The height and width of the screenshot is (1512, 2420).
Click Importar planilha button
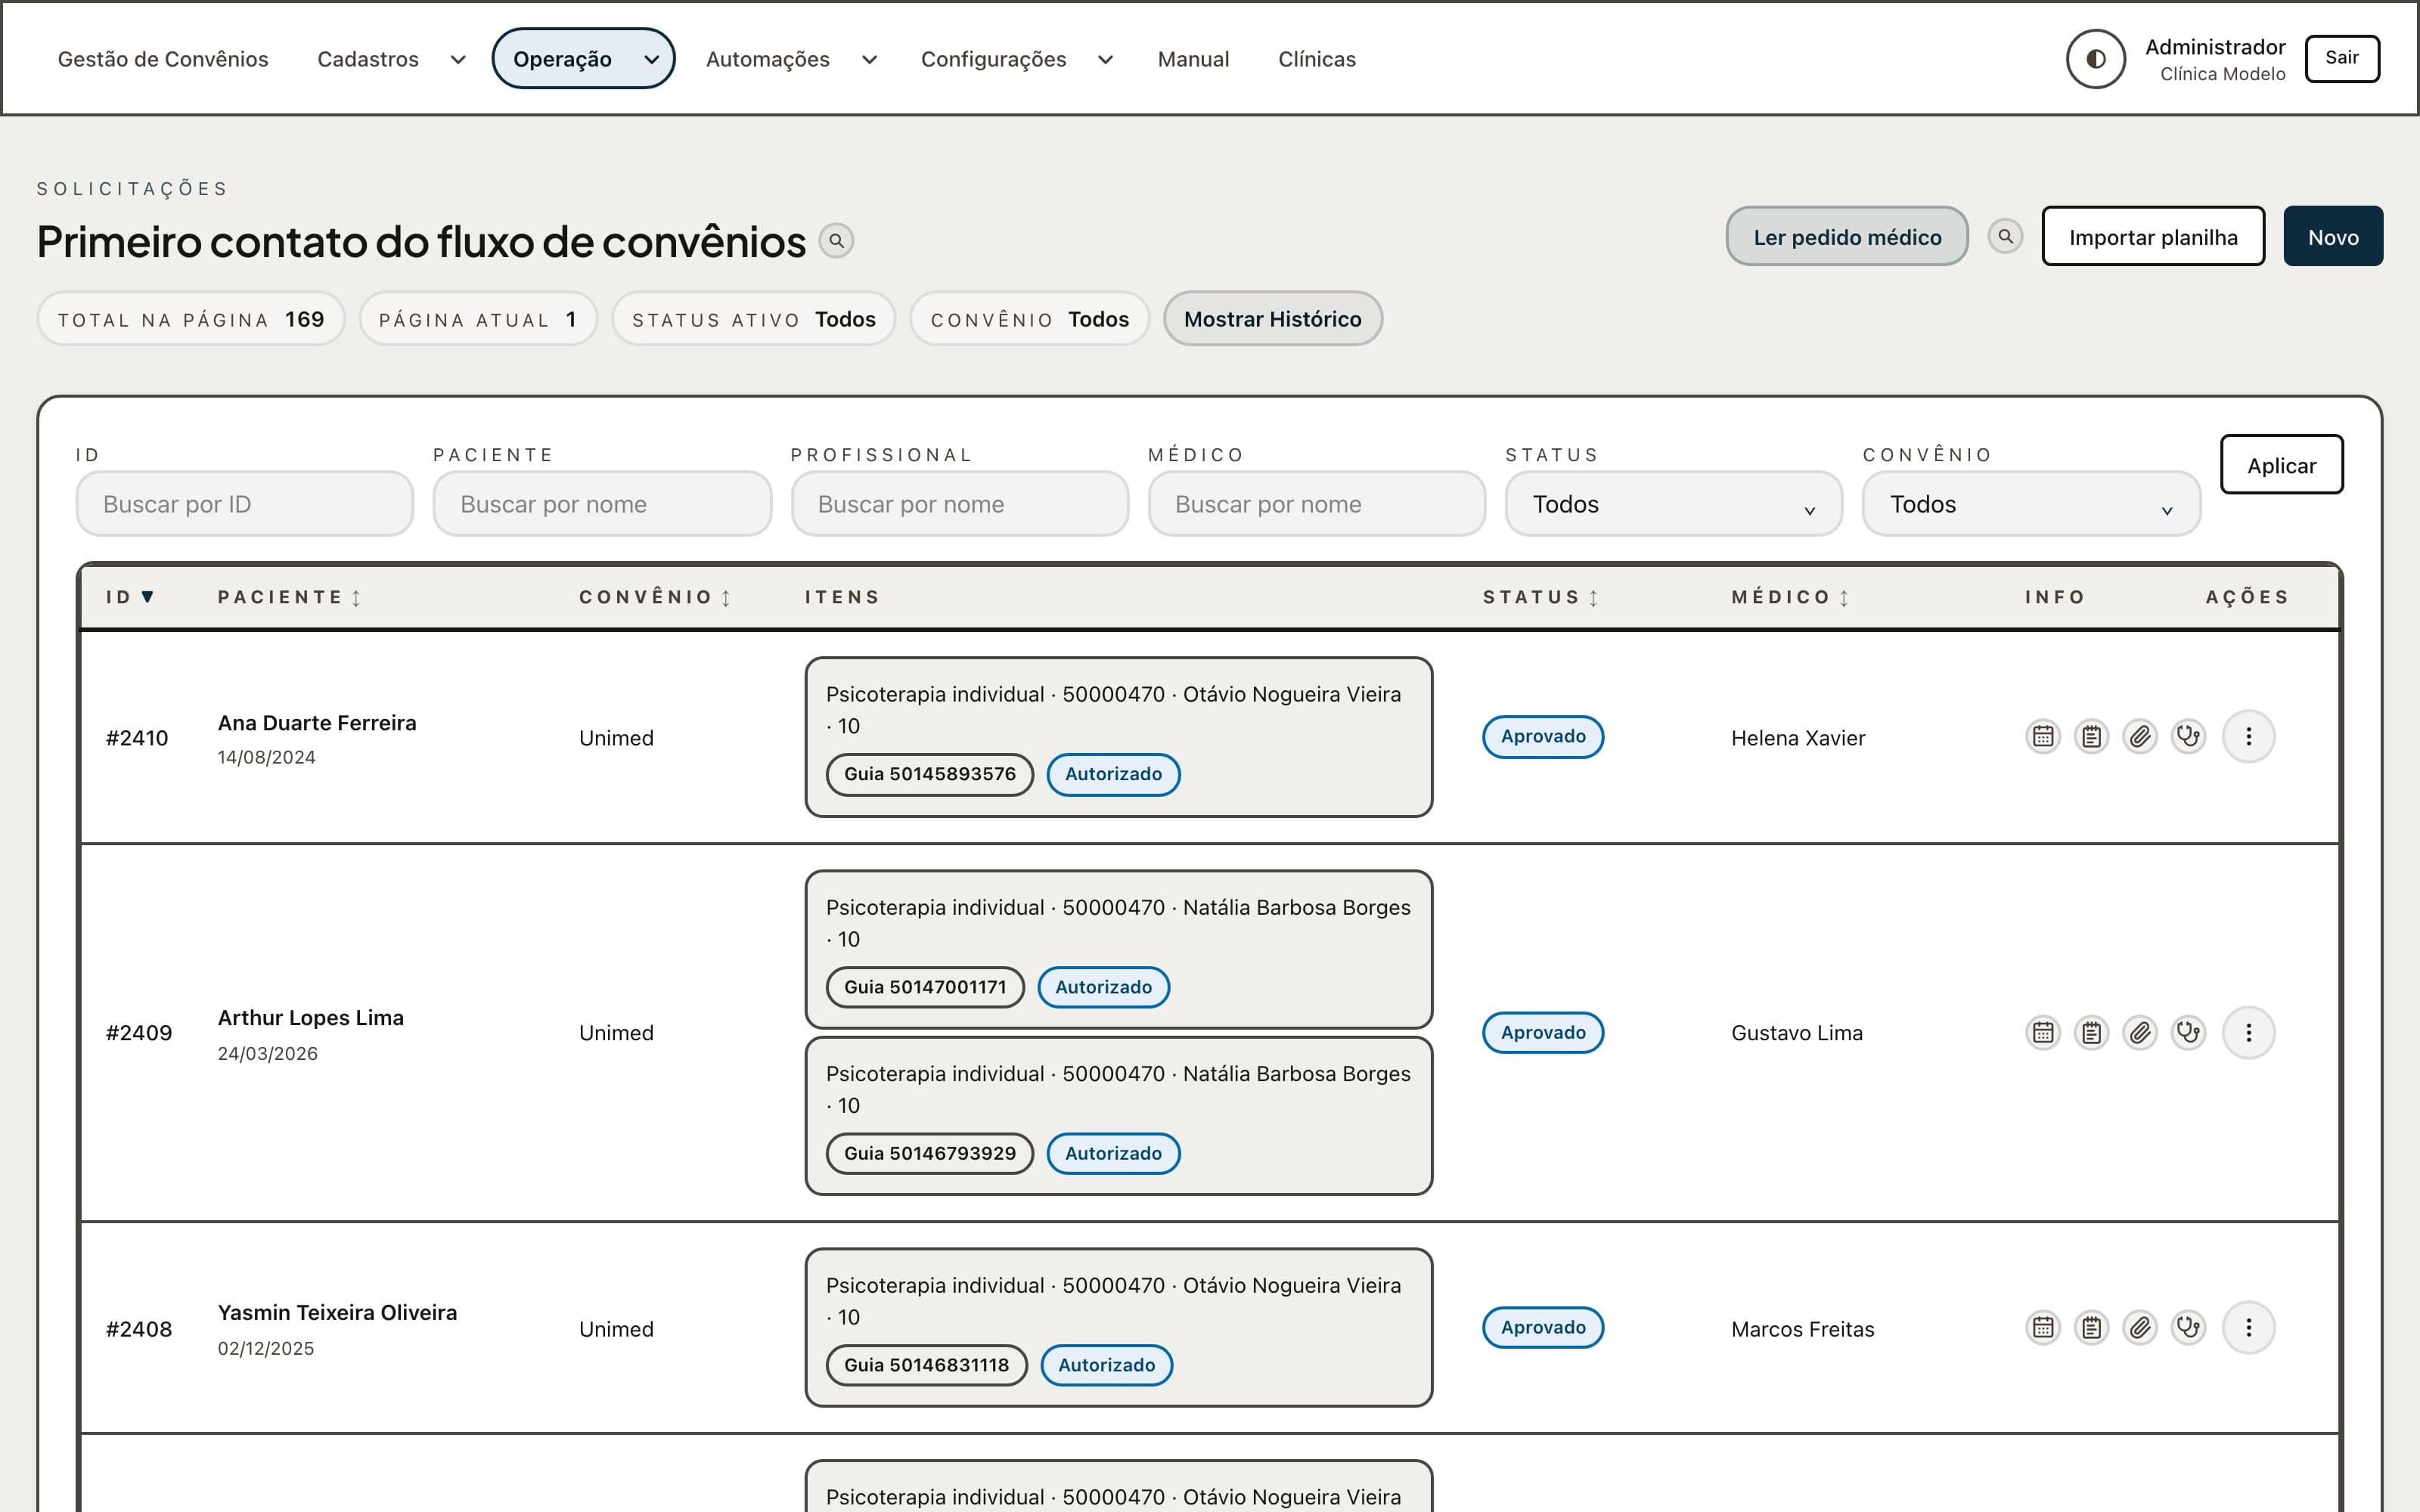[x=2153, y=237]
